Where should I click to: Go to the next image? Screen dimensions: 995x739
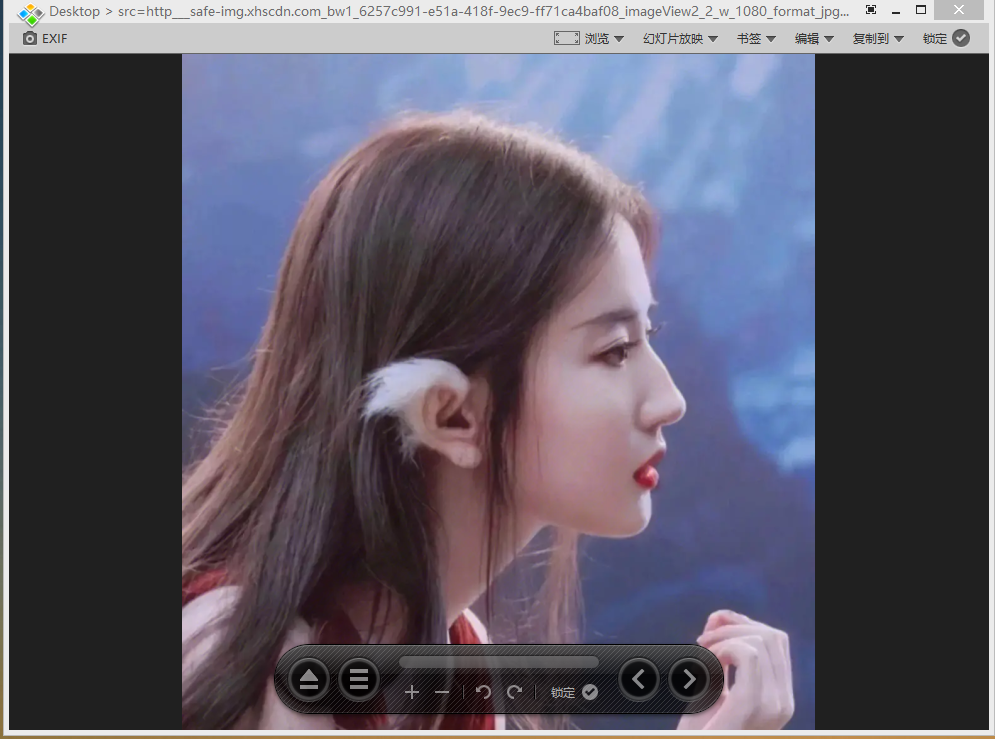coord(689,679)
